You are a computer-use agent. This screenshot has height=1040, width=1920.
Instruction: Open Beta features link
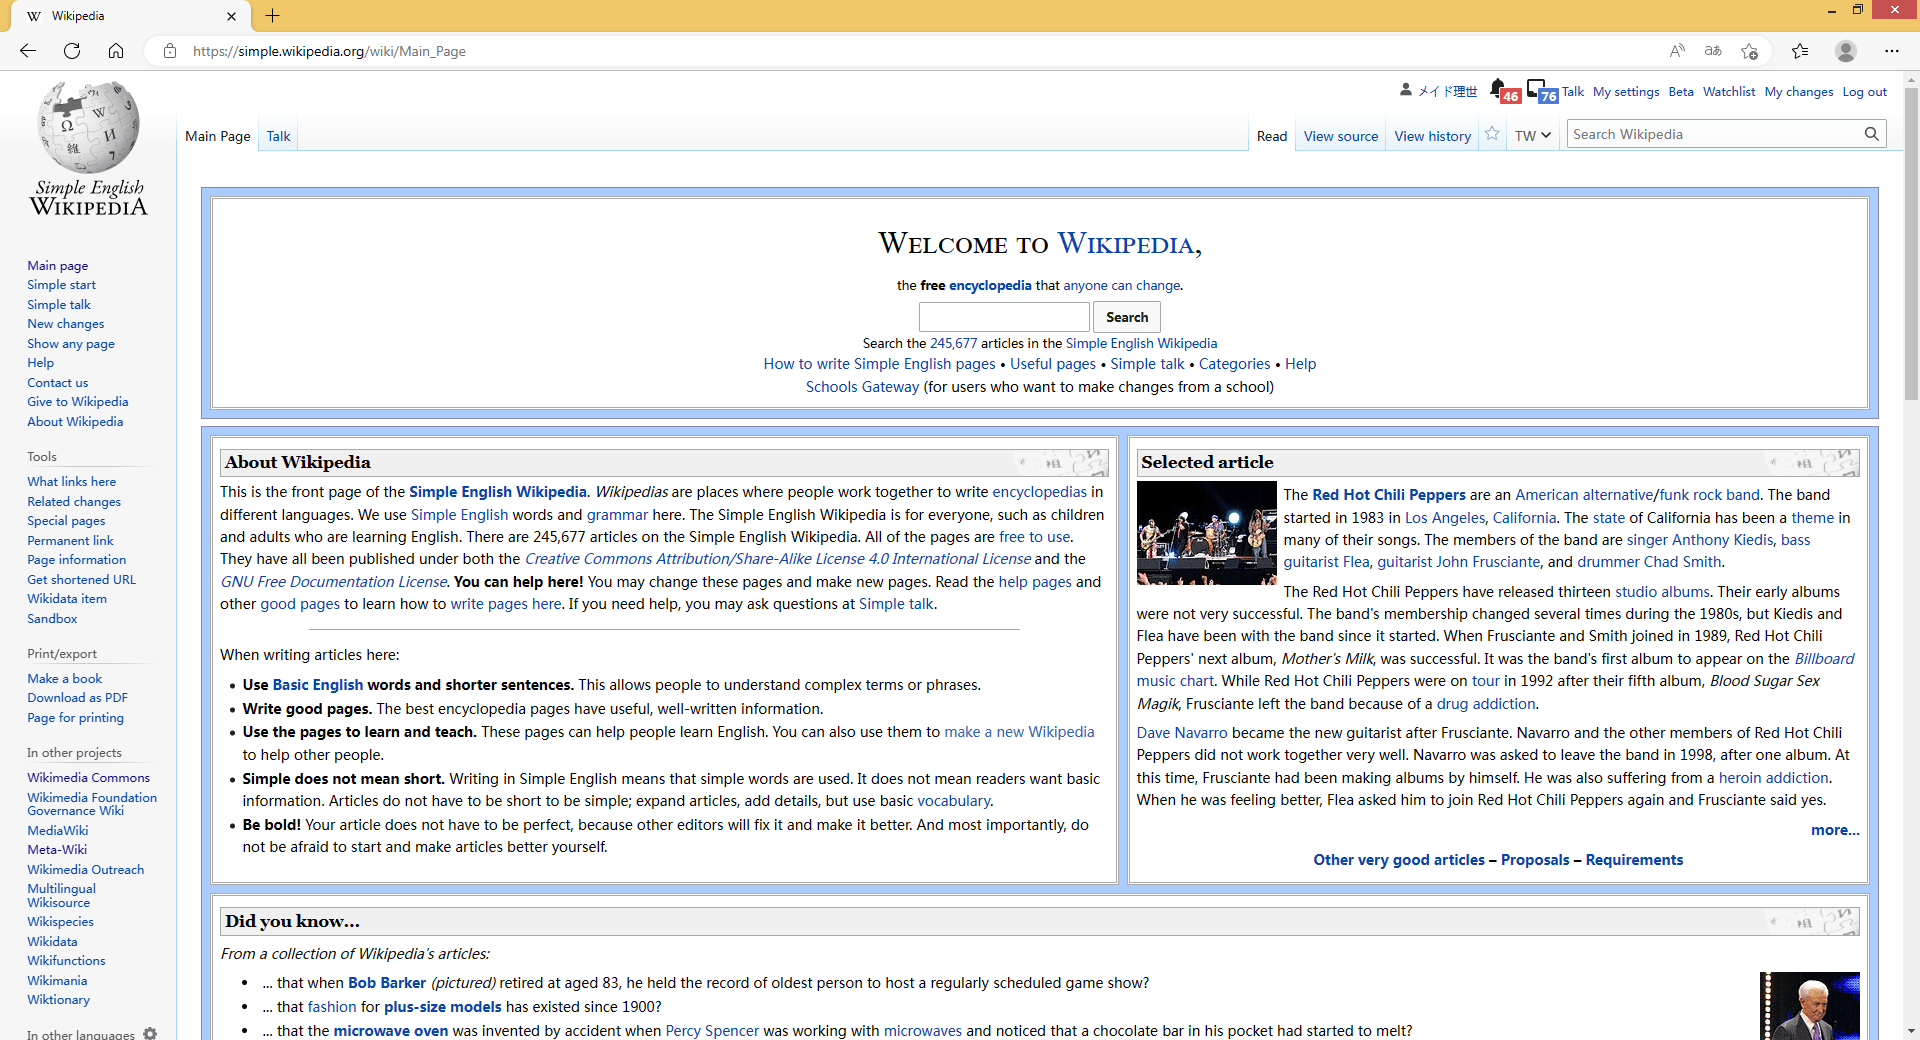click(x=1681, y=91)
